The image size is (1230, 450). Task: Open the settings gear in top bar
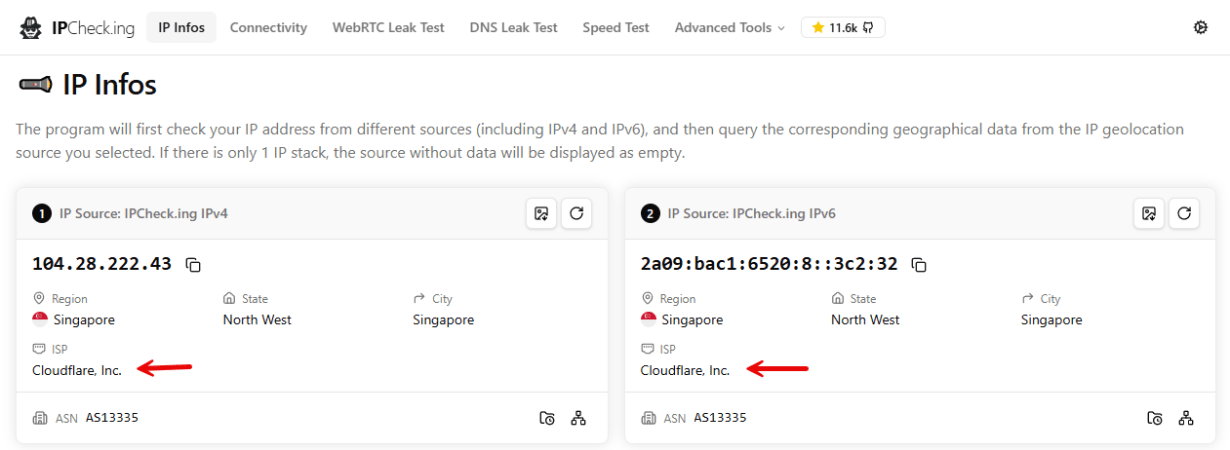[x=1201, y=28]
